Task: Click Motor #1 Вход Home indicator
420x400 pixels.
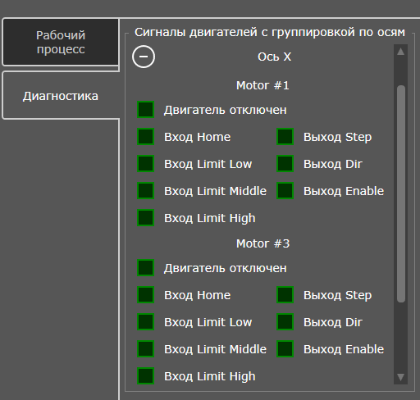Action: pos(146,137)
